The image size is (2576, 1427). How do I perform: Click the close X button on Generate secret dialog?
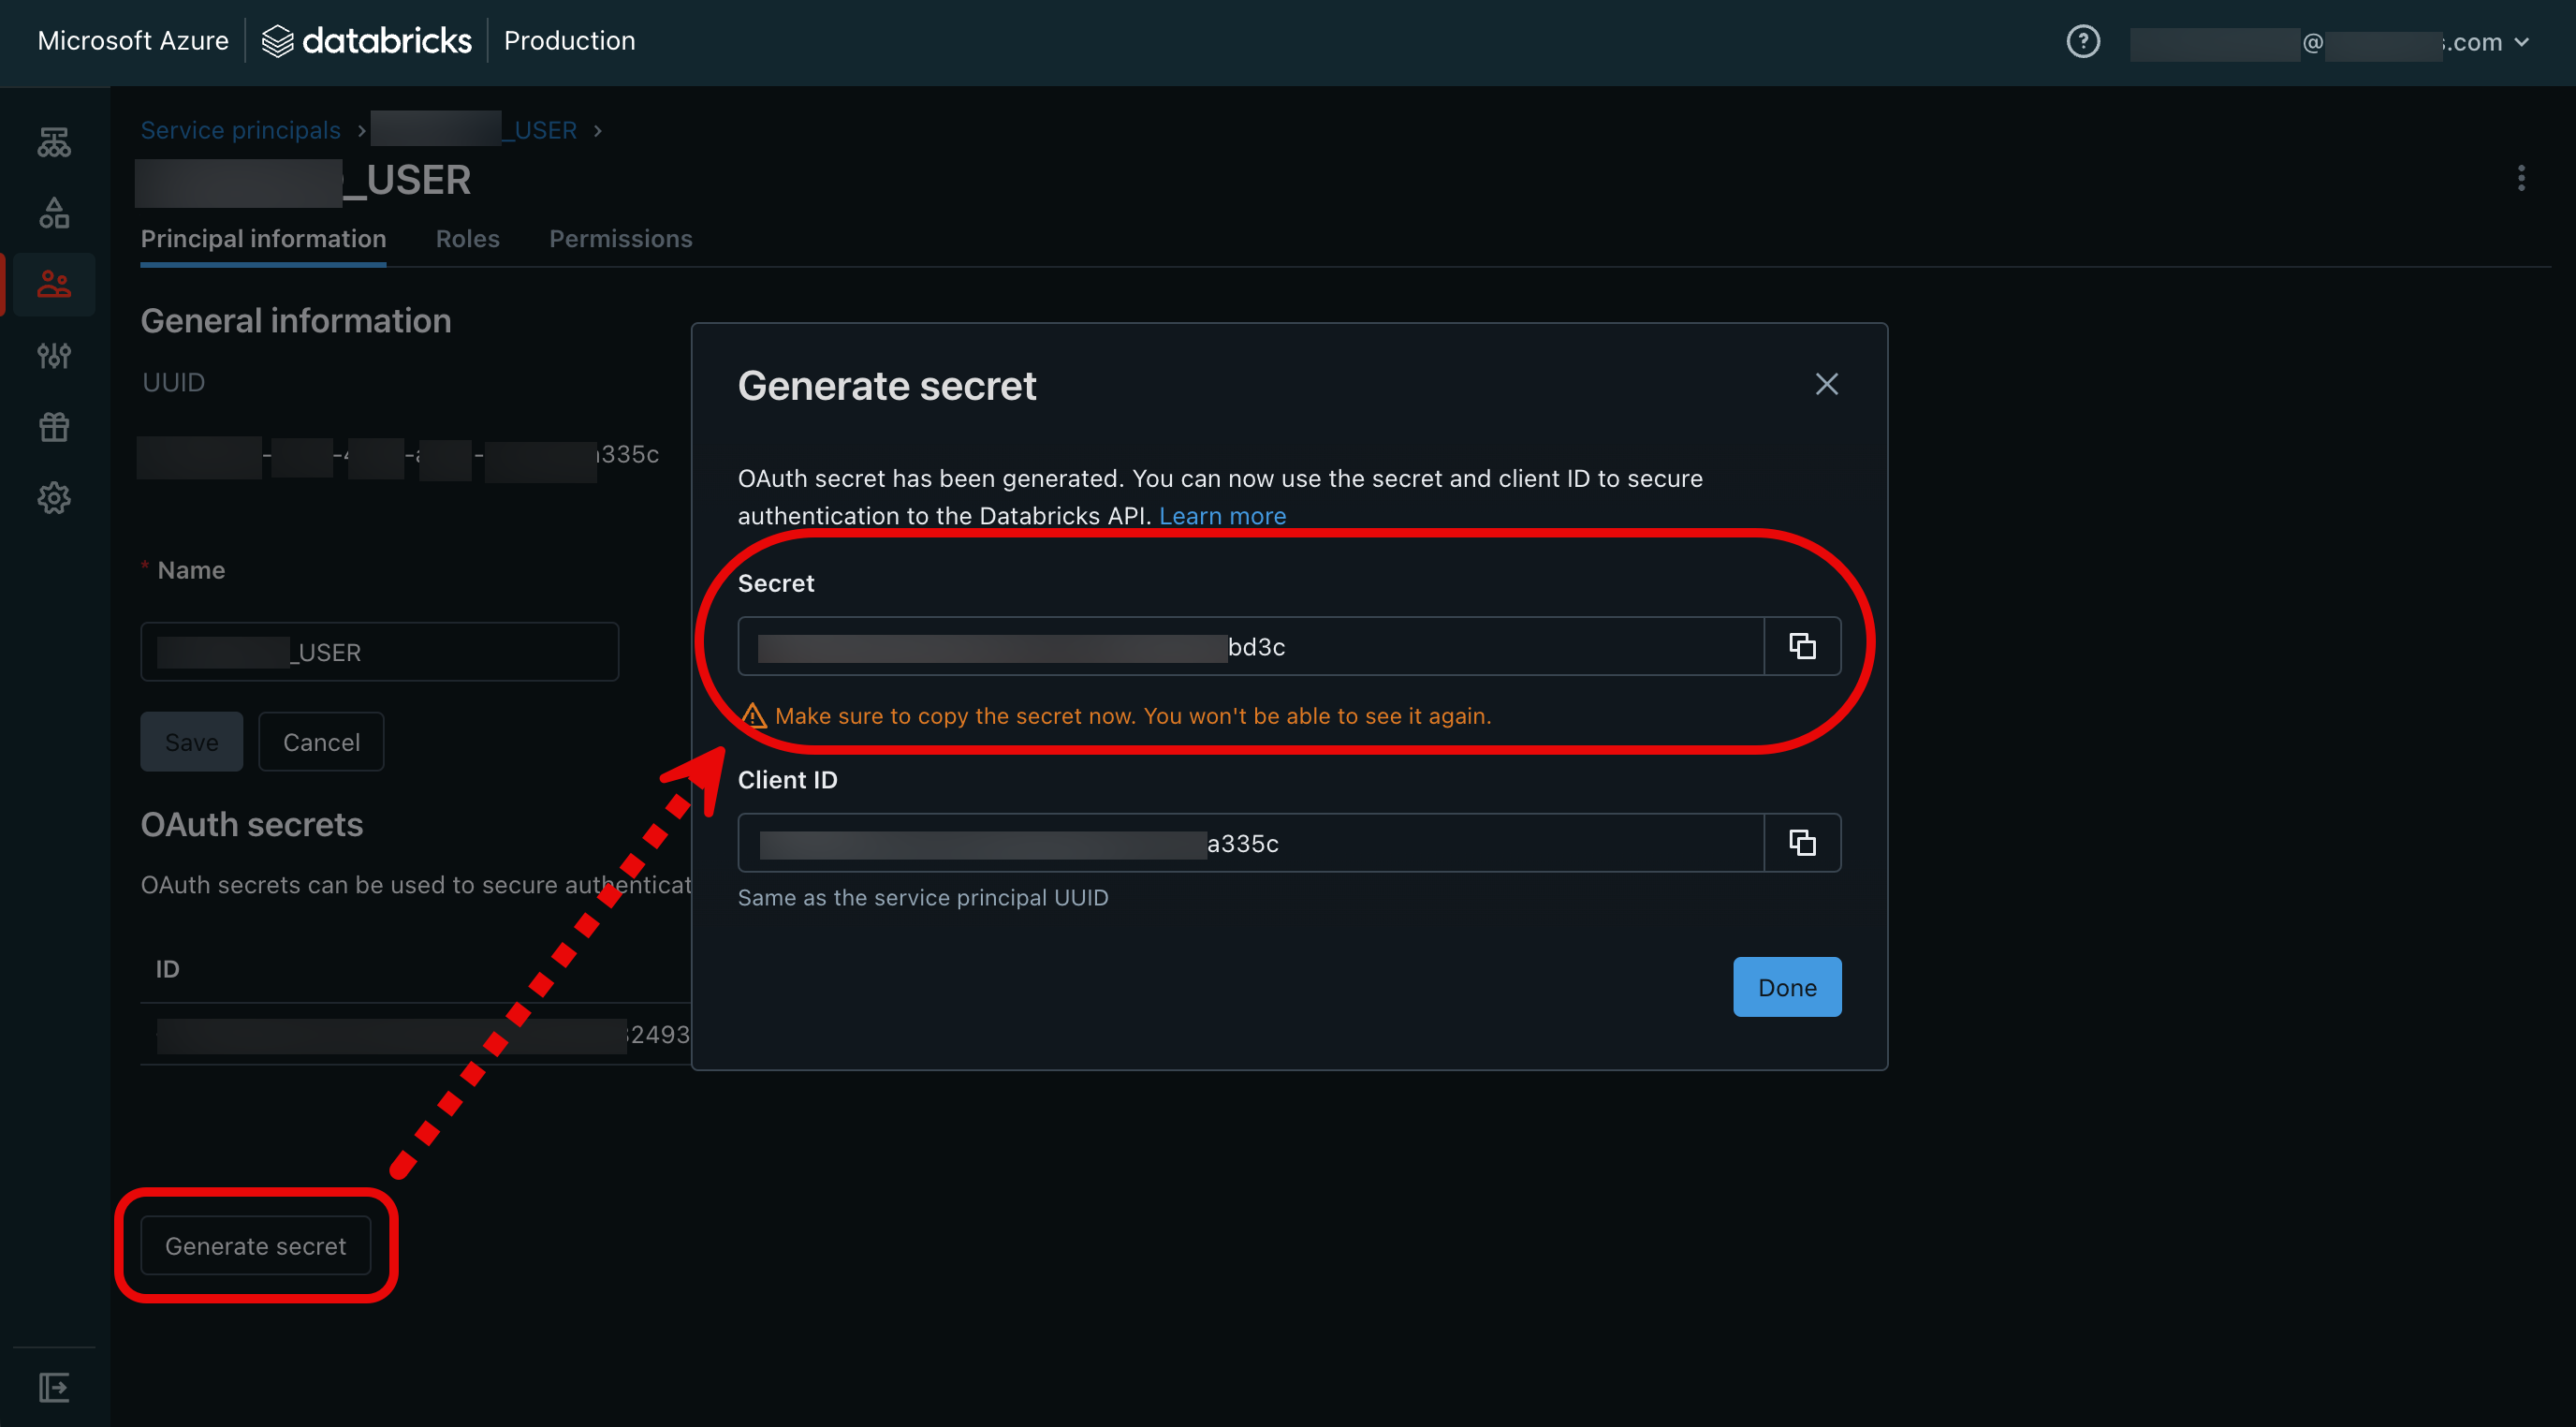click(1826, 383)
